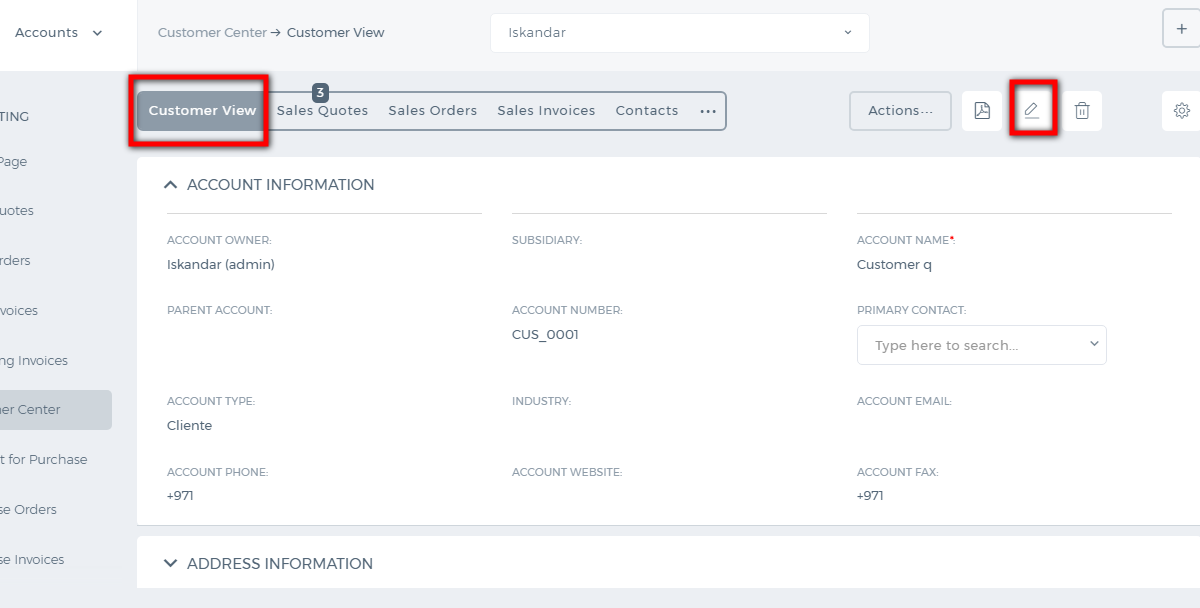Click account type value Cliente

[x=190, y=425]
